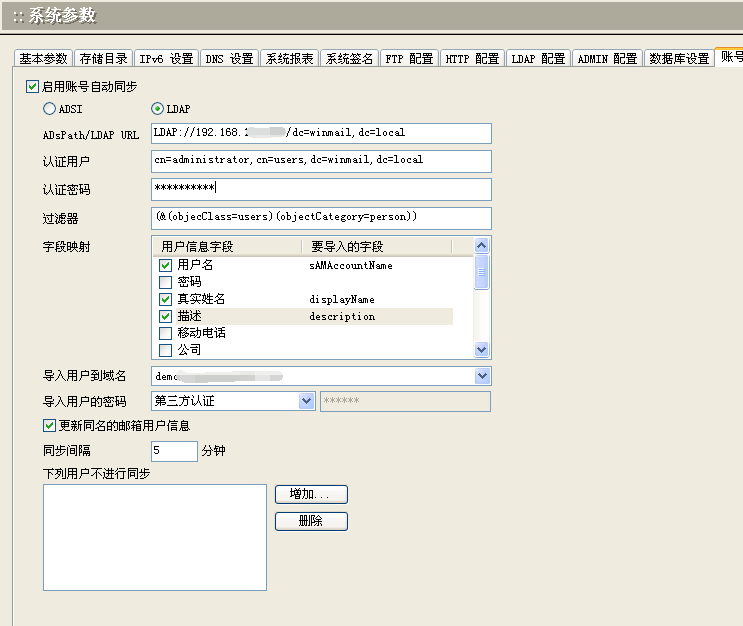Screen dimensions: 743x626
Task: Focus the 同步间隔 minutes input box
Action: (174, 451)
